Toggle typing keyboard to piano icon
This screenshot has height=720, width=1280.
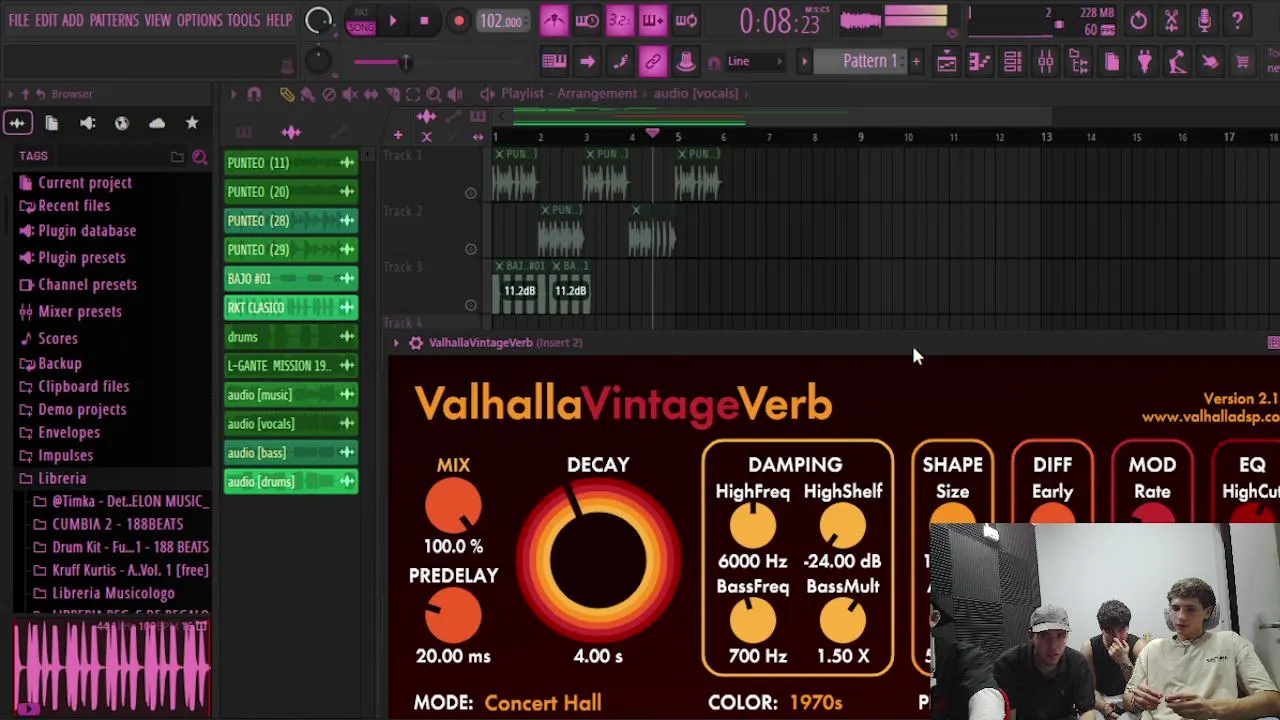554,61
